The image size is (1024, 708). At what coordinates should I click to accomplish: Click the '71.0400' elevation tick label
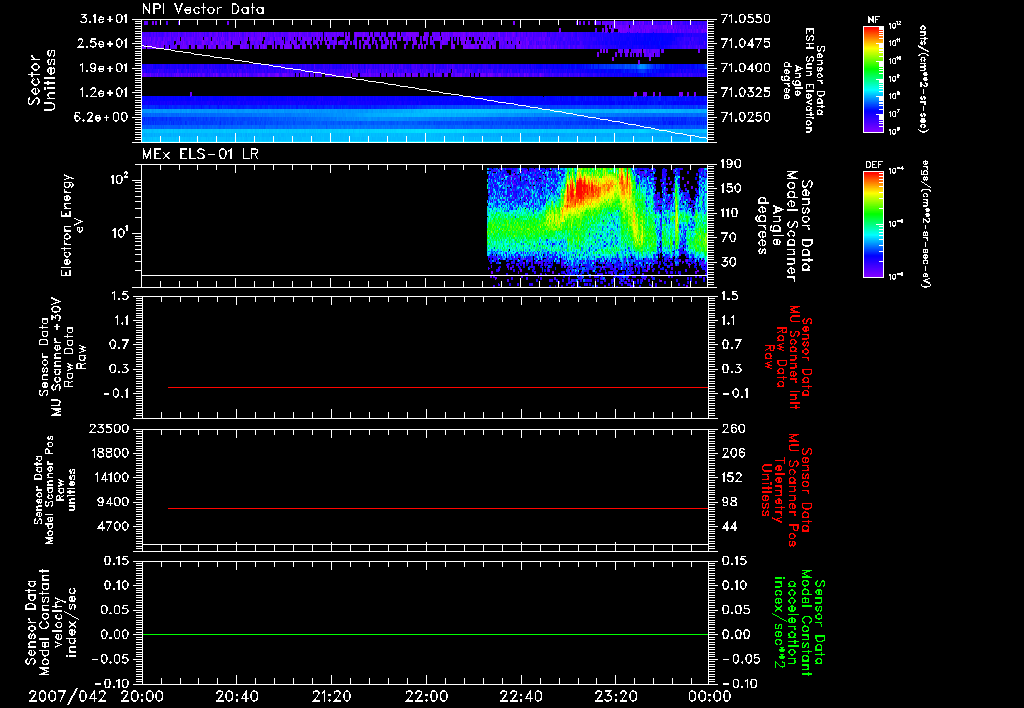(746, 68)
